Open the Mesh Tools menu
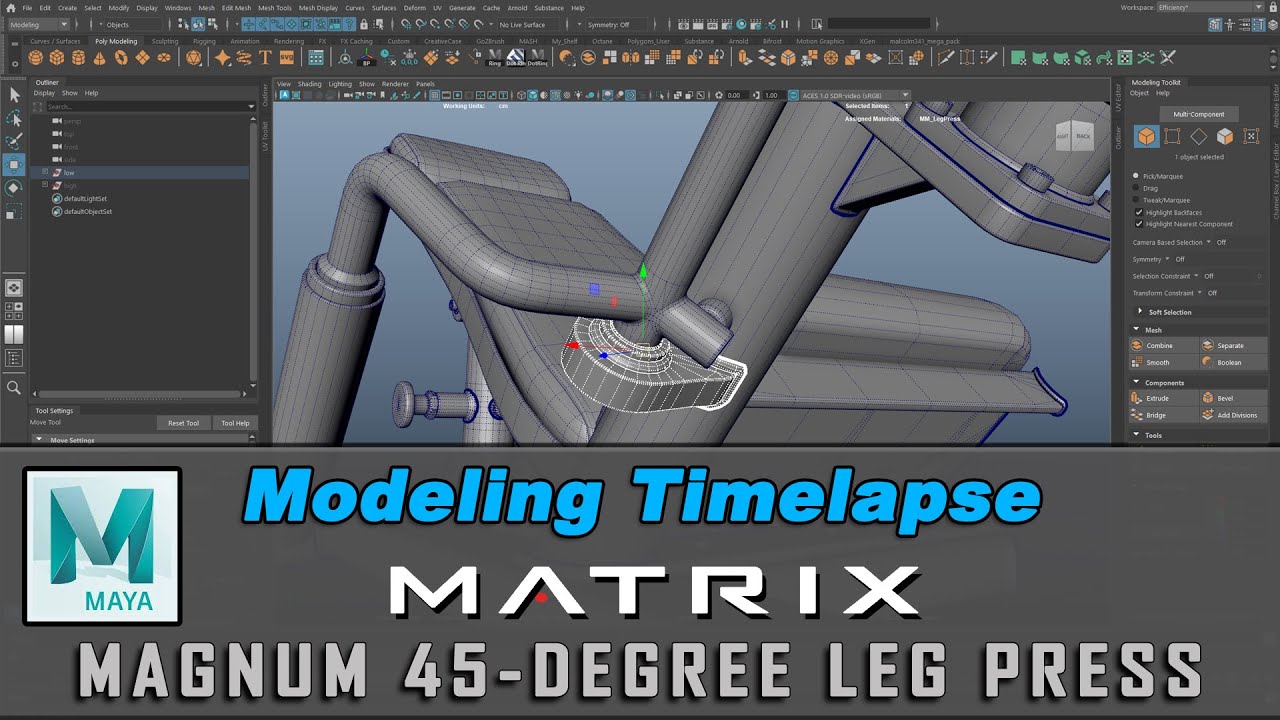Screen dimensions: 1280x720 (274, 8)
